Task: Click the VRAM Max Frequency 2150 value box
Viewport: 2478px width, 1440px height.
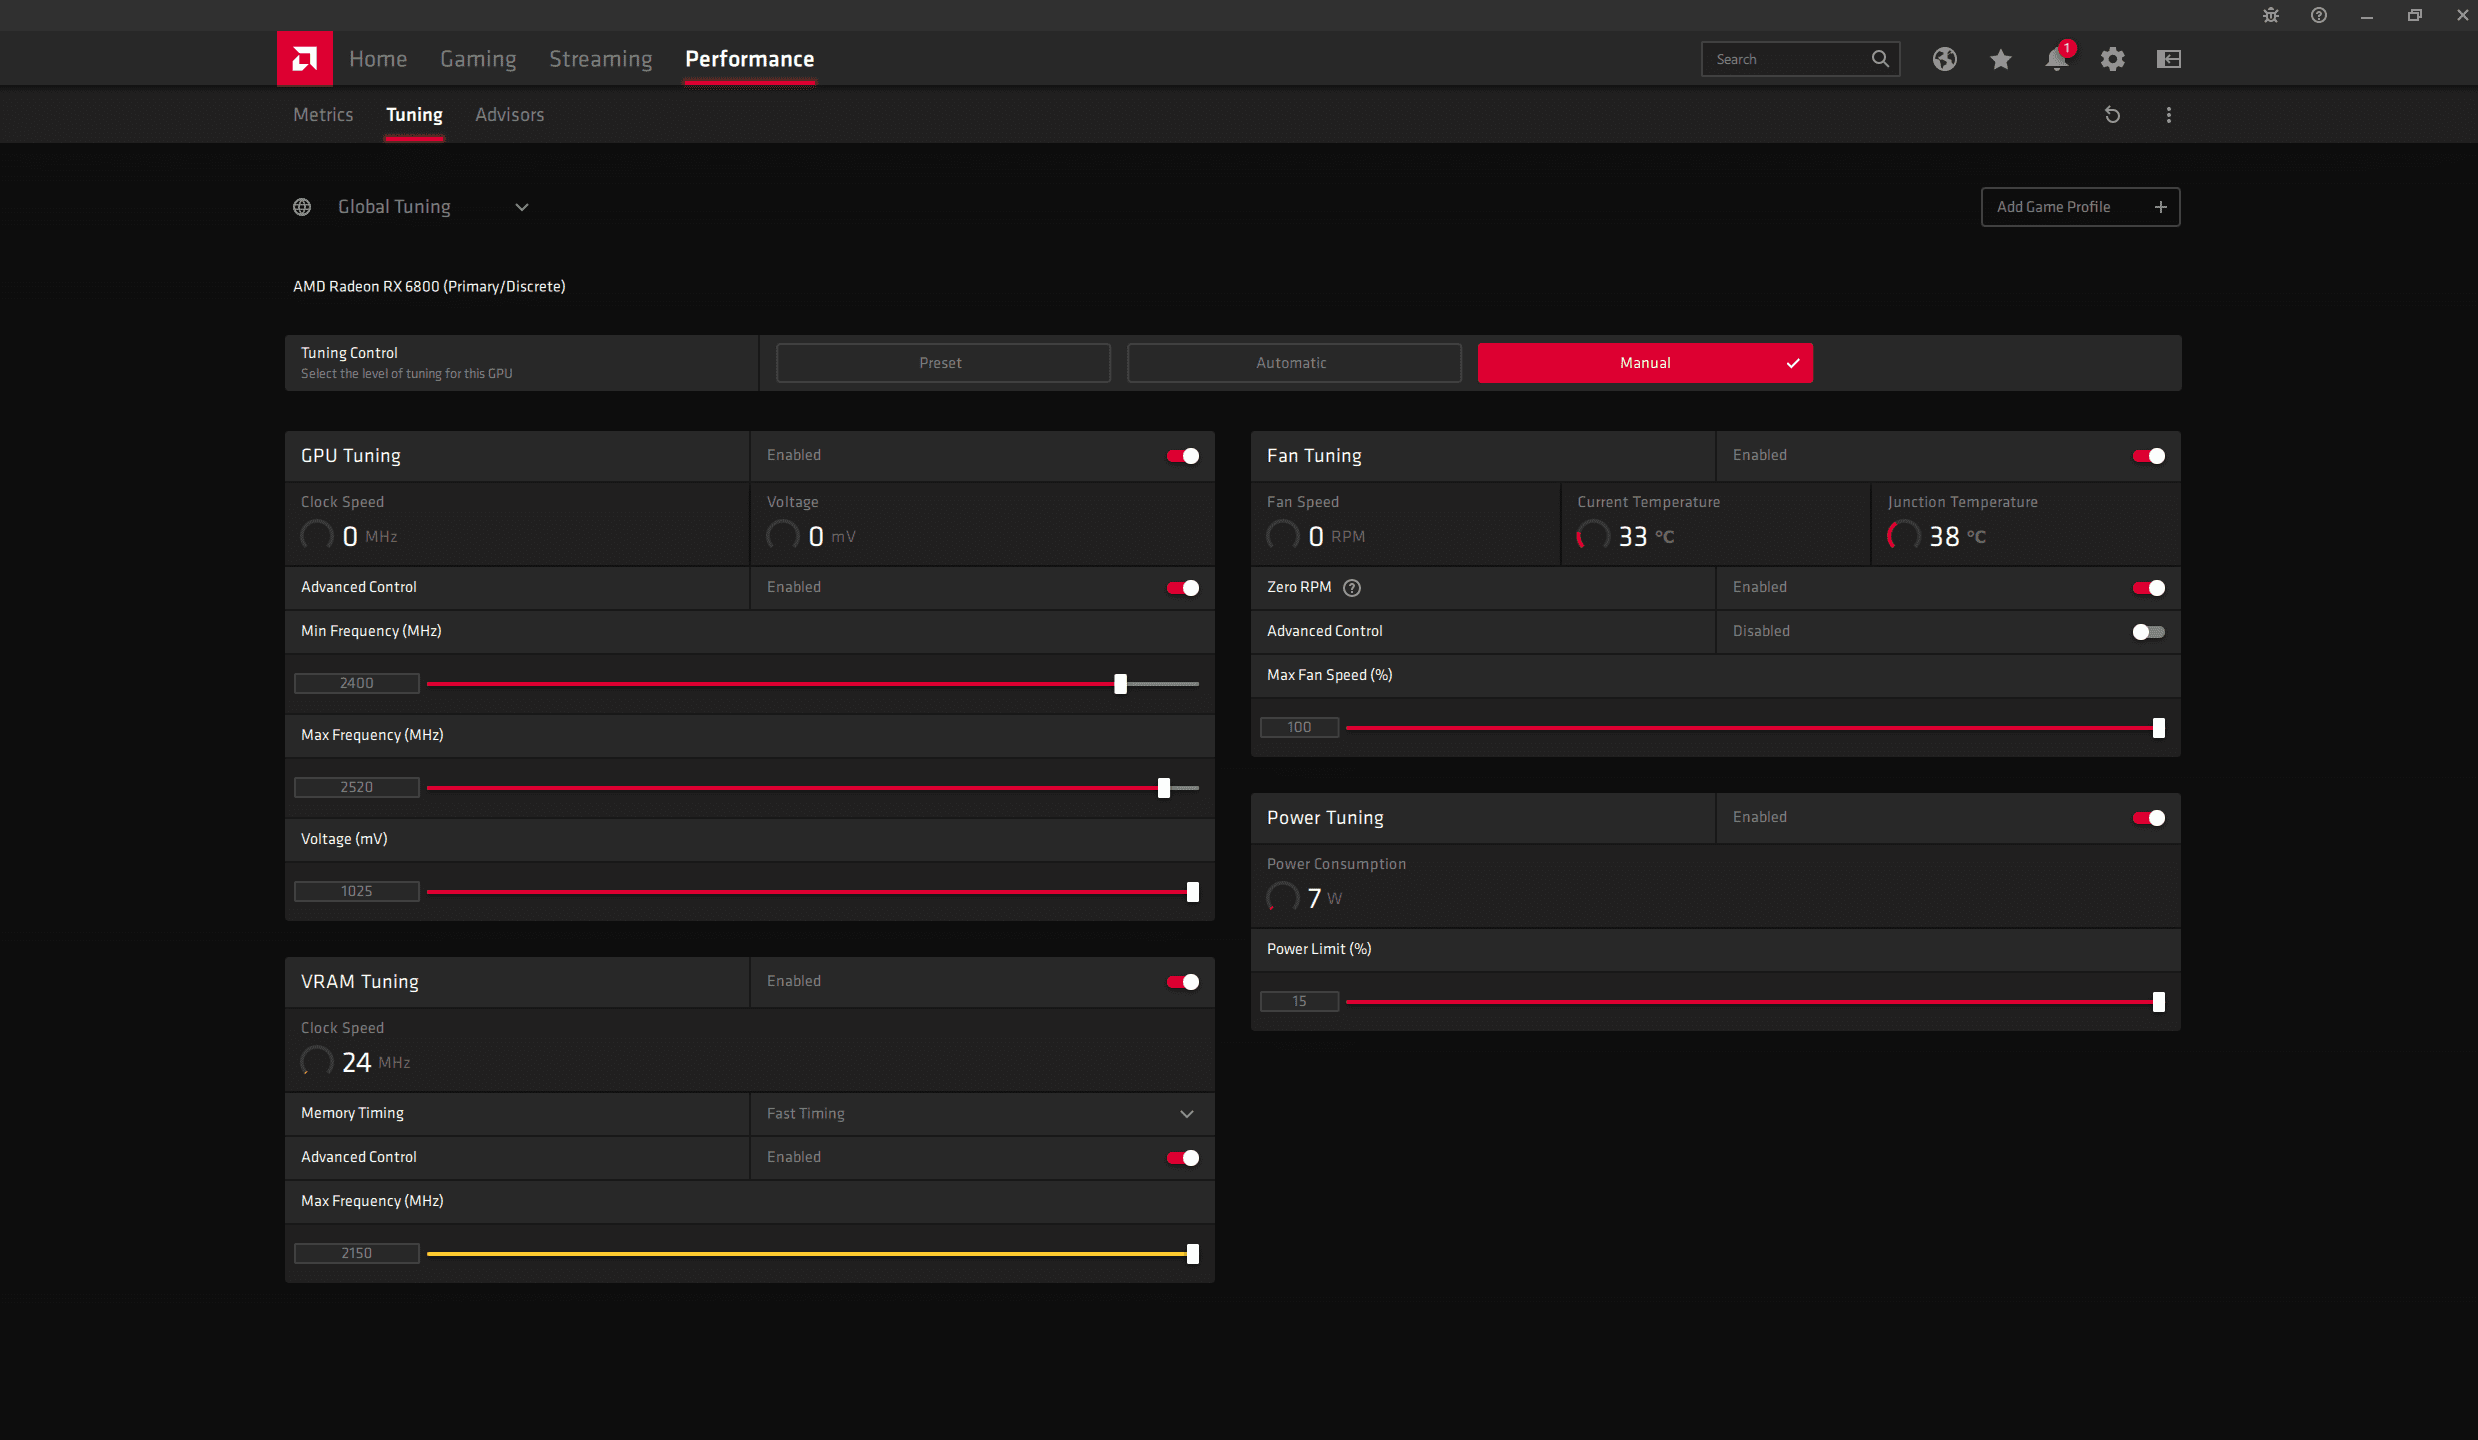Action: coord(356,1254)
